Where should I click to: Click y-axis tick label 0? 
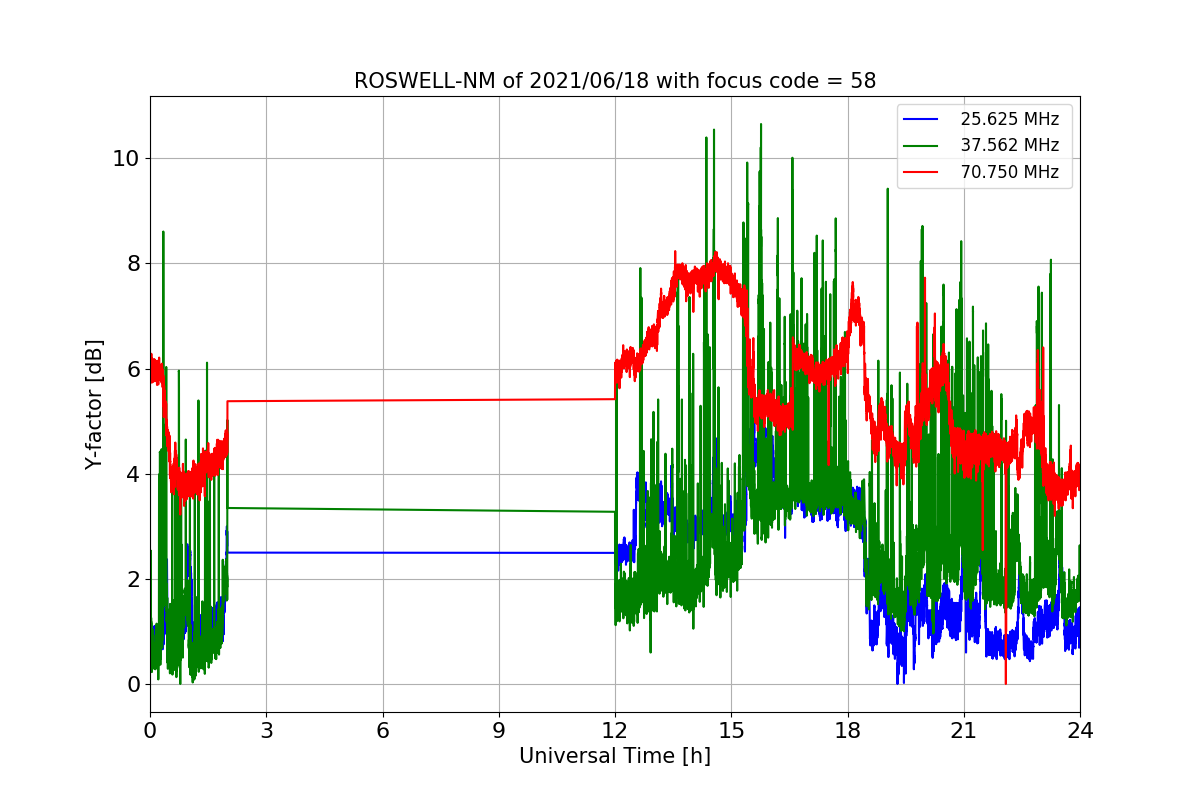coord(132,685)
